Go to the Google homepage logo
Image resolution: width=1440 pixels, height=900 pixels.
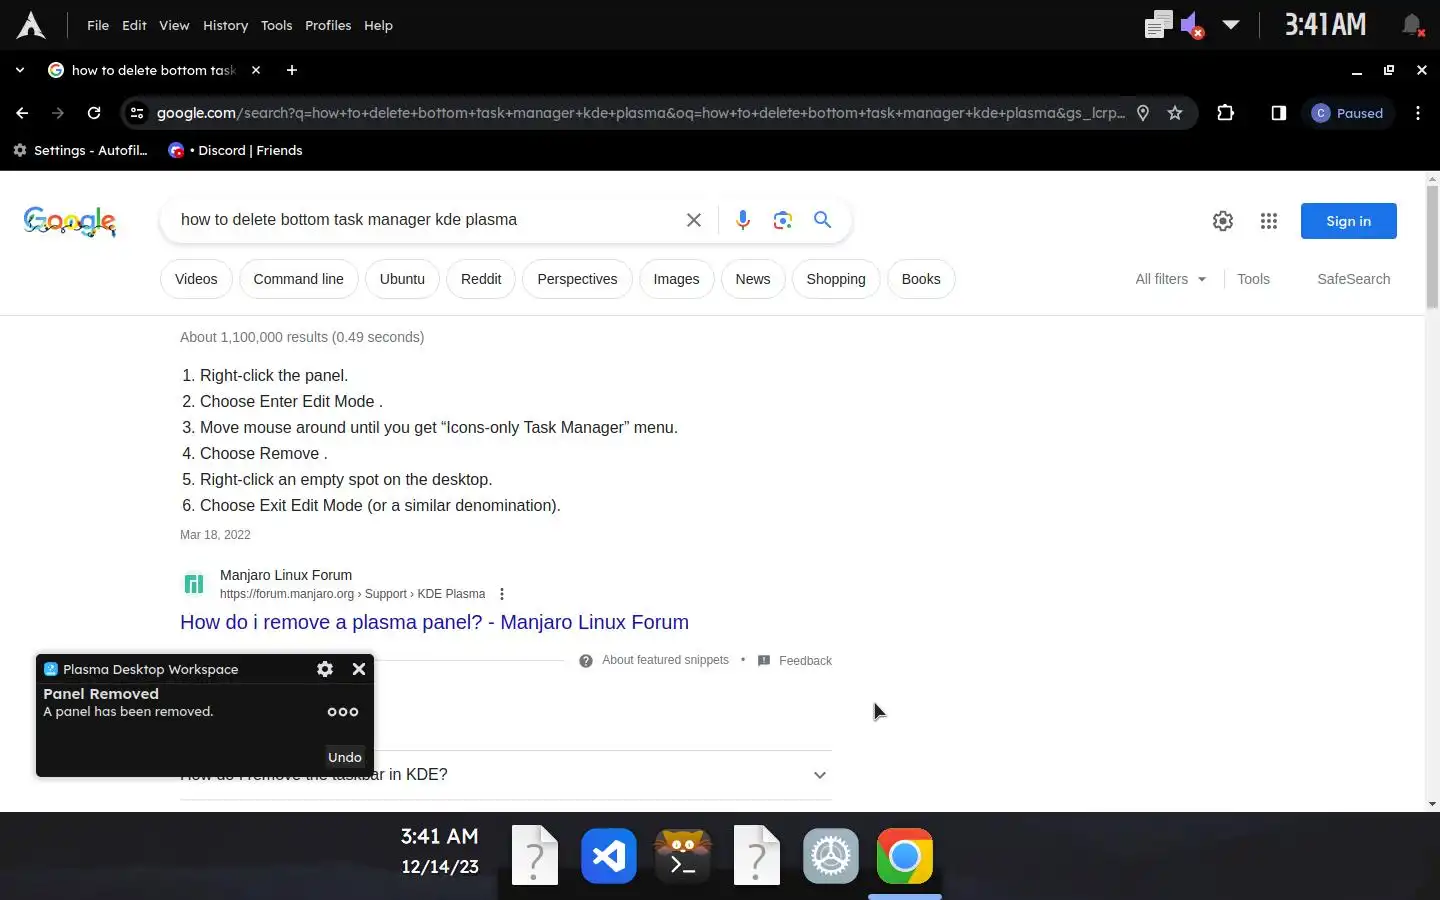(70, 221)
